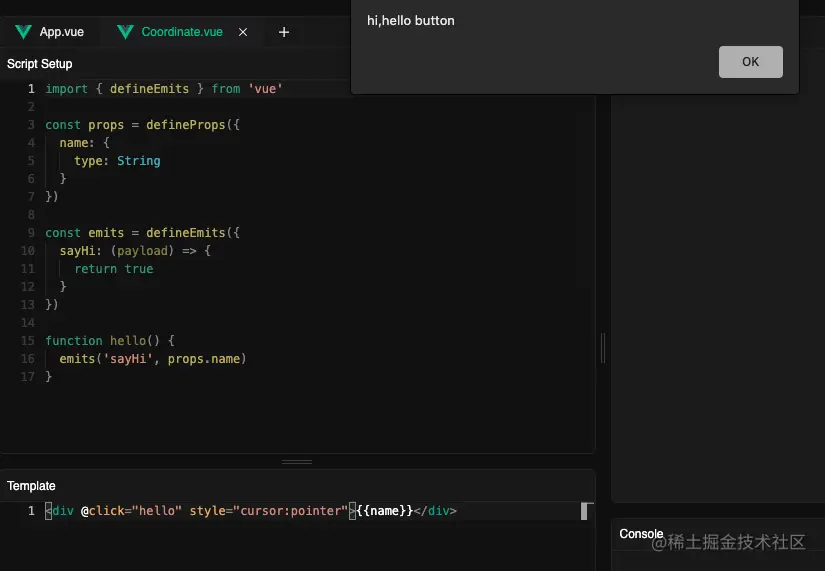Click 'defineEmits' on line 9

(185, 233)
